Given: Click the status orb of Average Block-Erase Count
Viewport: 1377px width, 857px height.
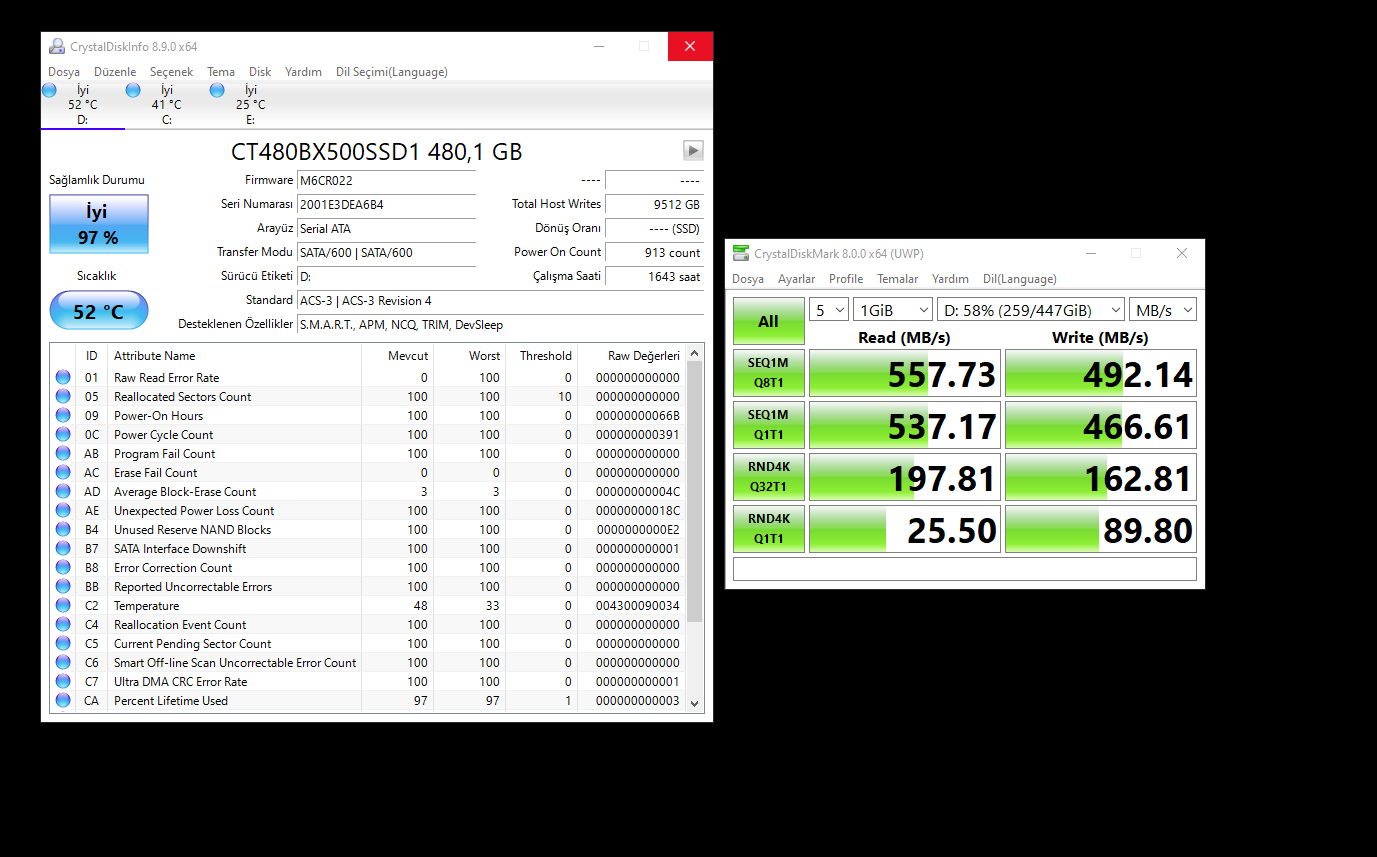Looking at the screenshot, I should click(x=63, y=491).
